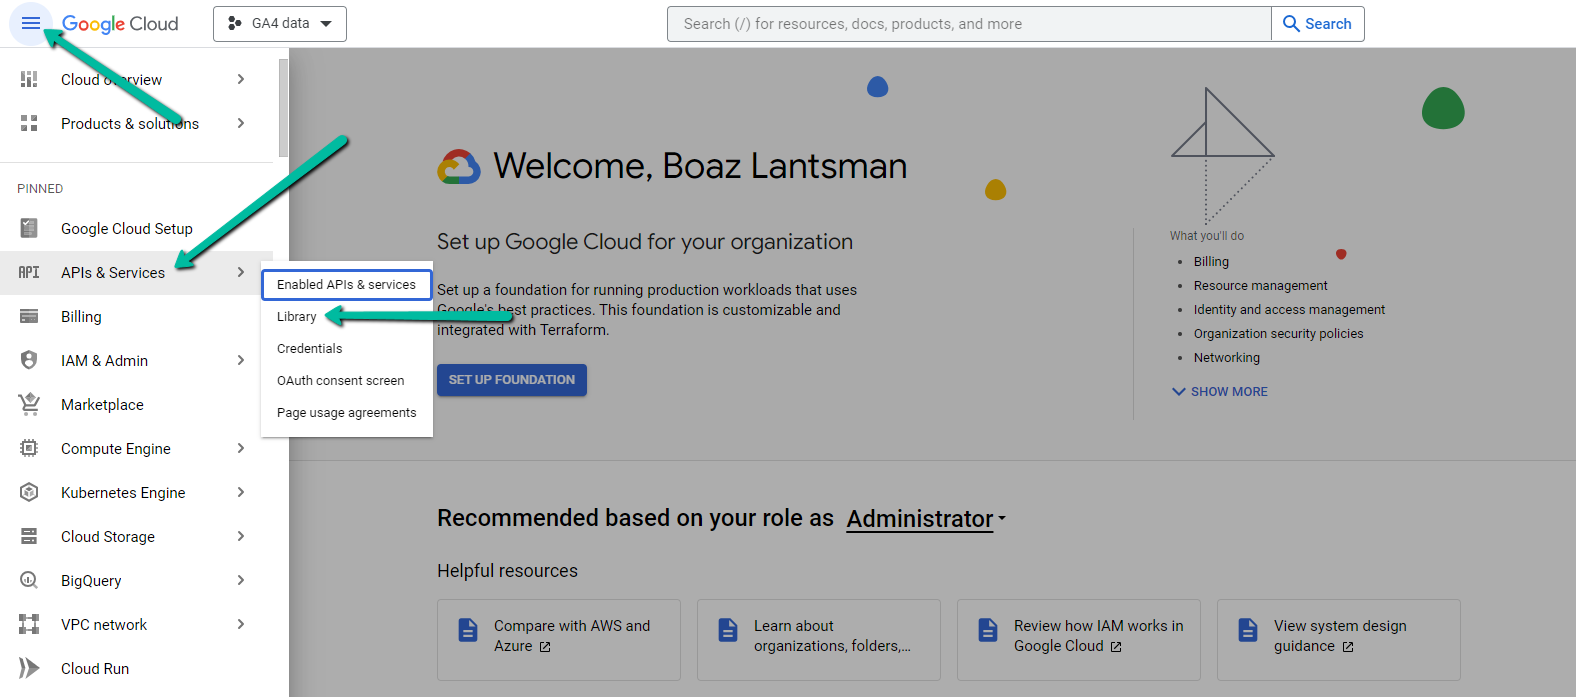Select Enabled APIs & services
The height and width of the screenshot is (697, 1576).
click(346, 285)
